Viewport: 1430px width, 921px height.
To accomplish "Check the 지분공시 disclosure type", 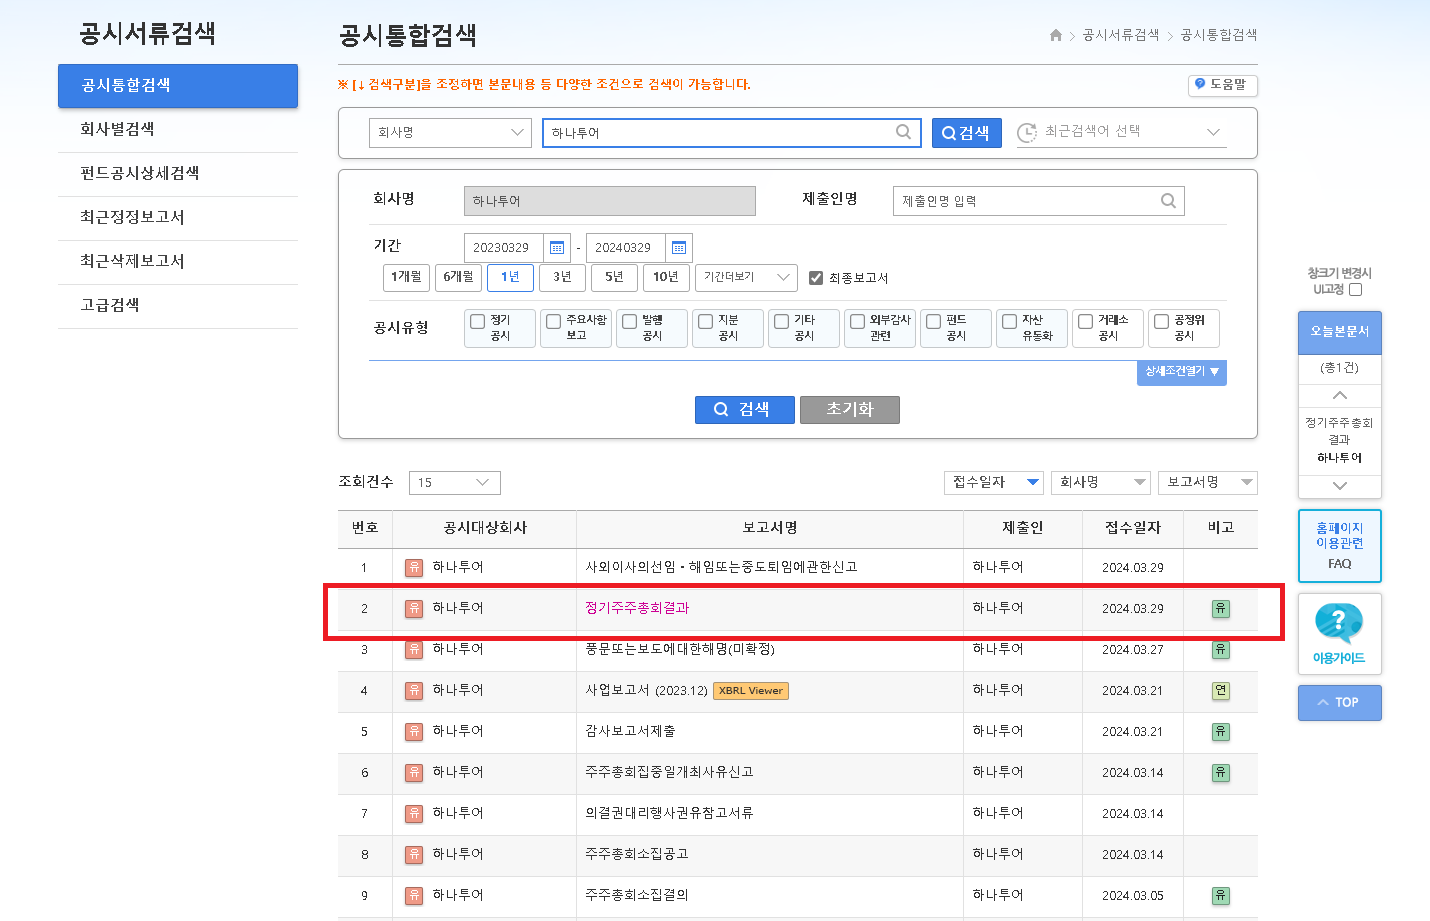I will (x=706, y=322).
